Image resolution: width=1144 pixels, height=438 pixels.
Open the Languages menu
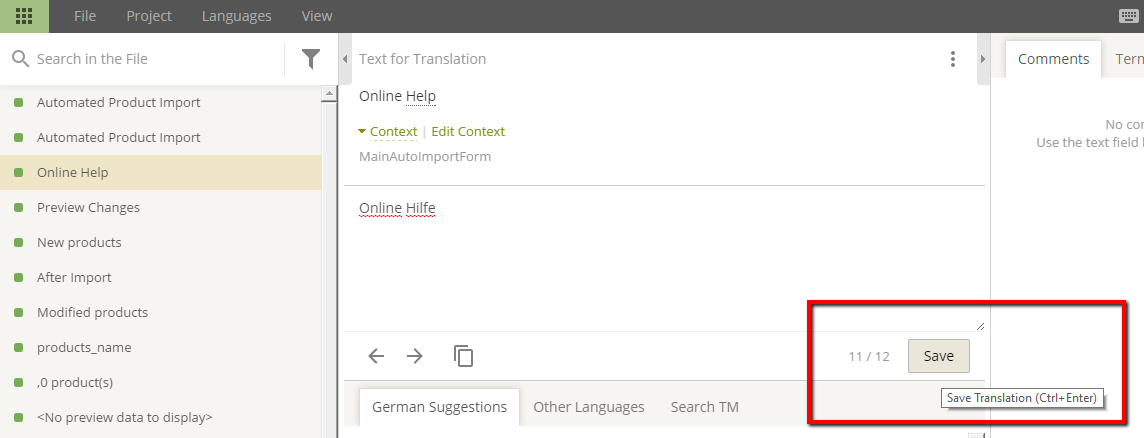236,16
